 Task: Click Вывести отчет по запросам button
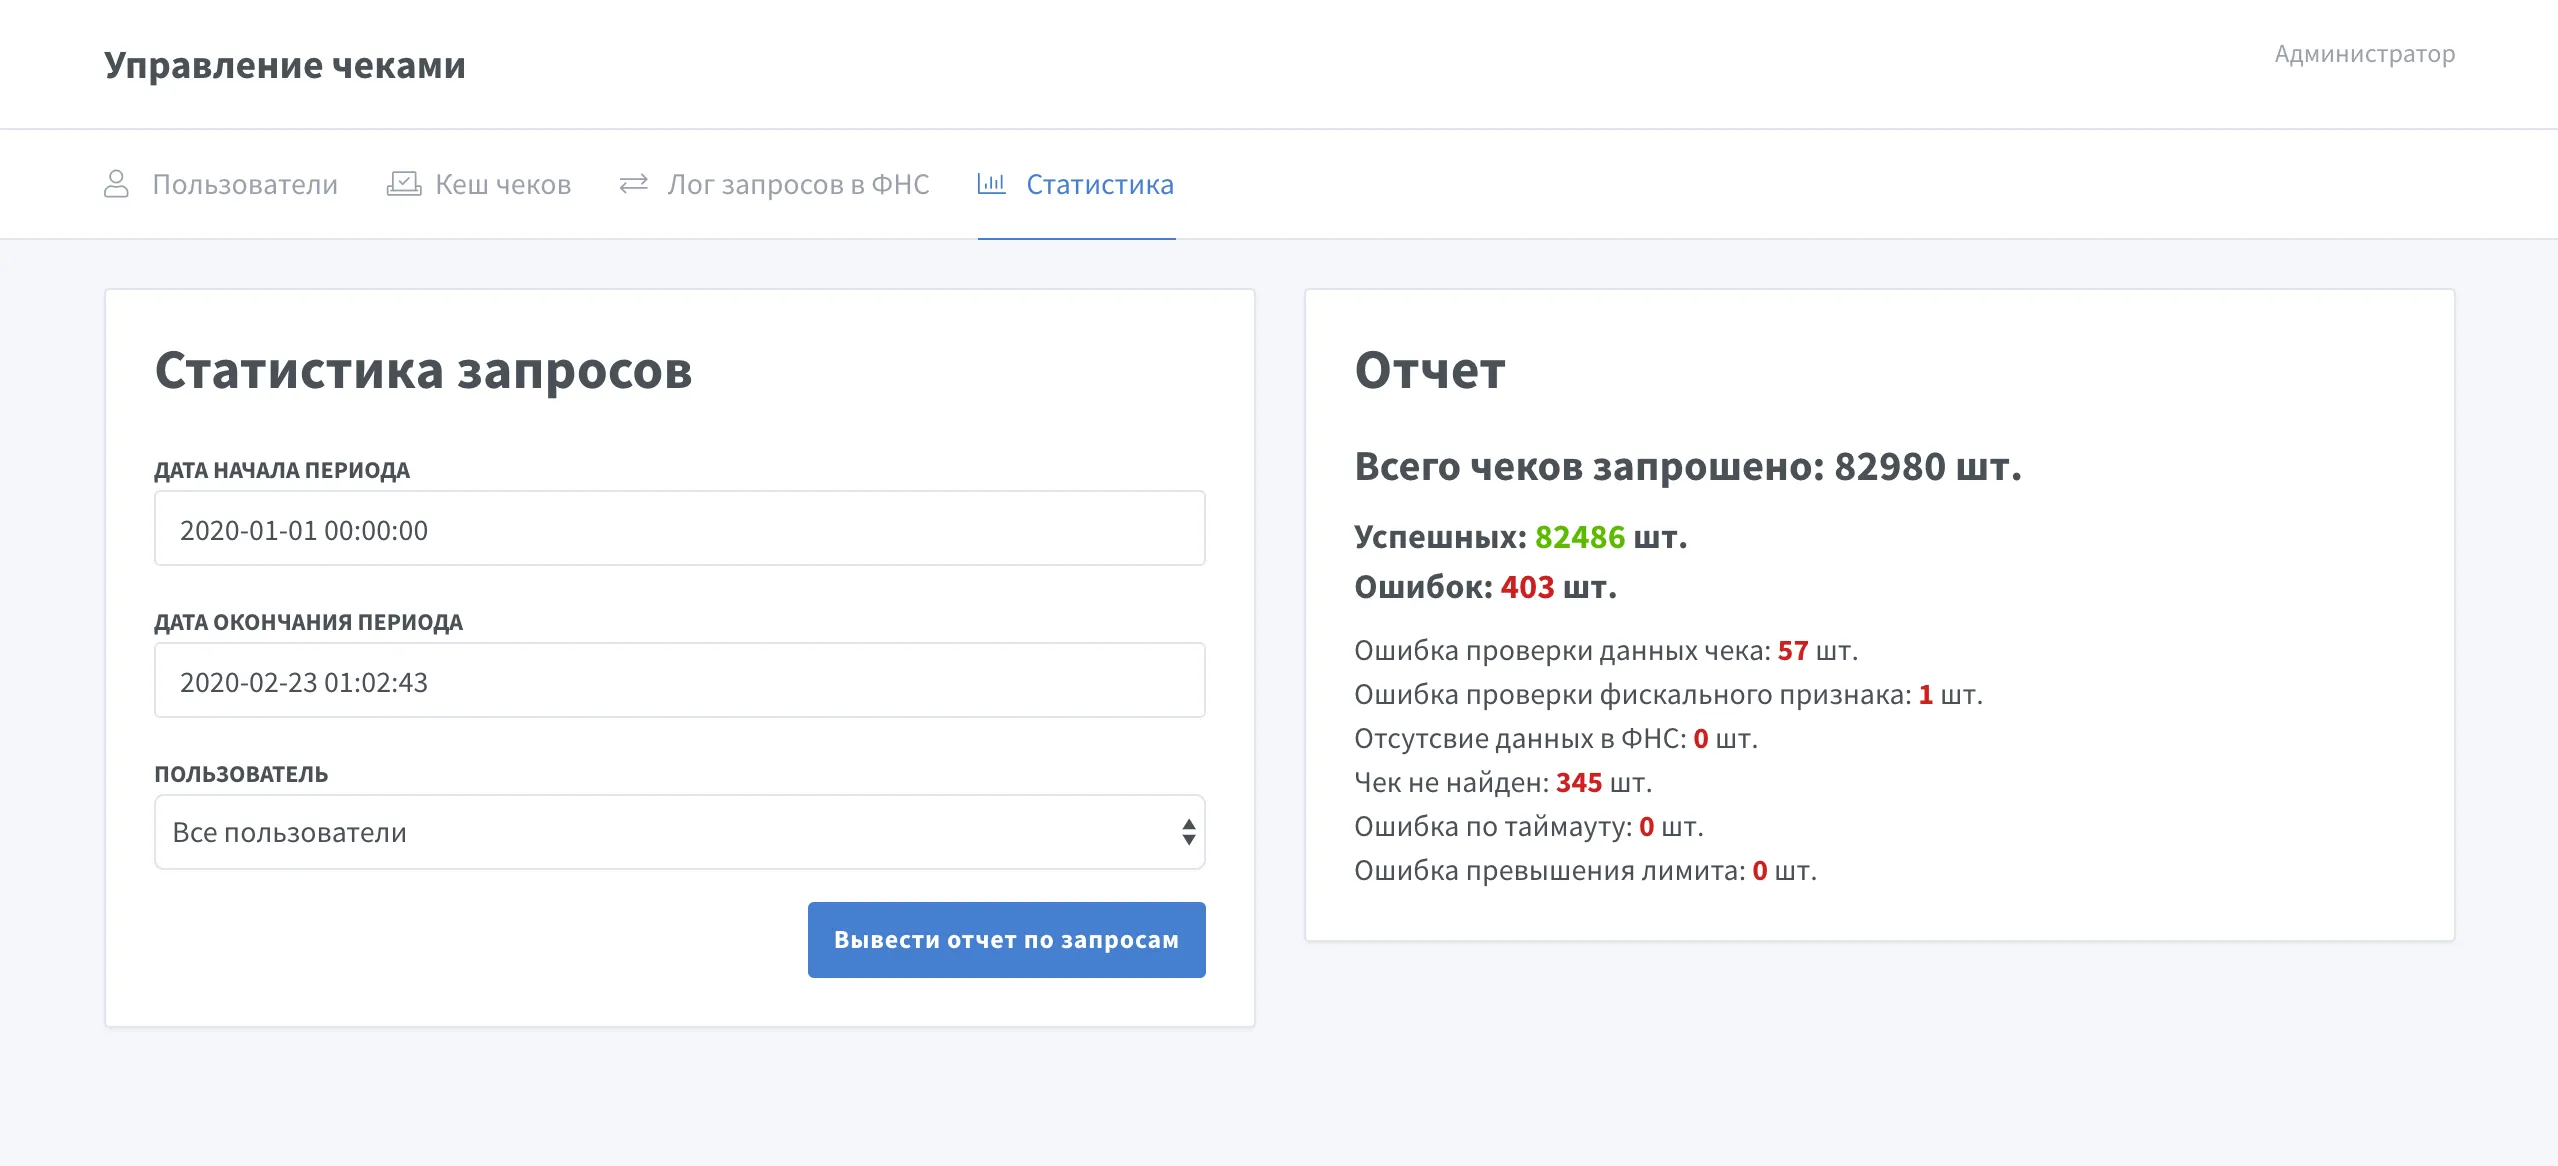(x=1006, y=938)
